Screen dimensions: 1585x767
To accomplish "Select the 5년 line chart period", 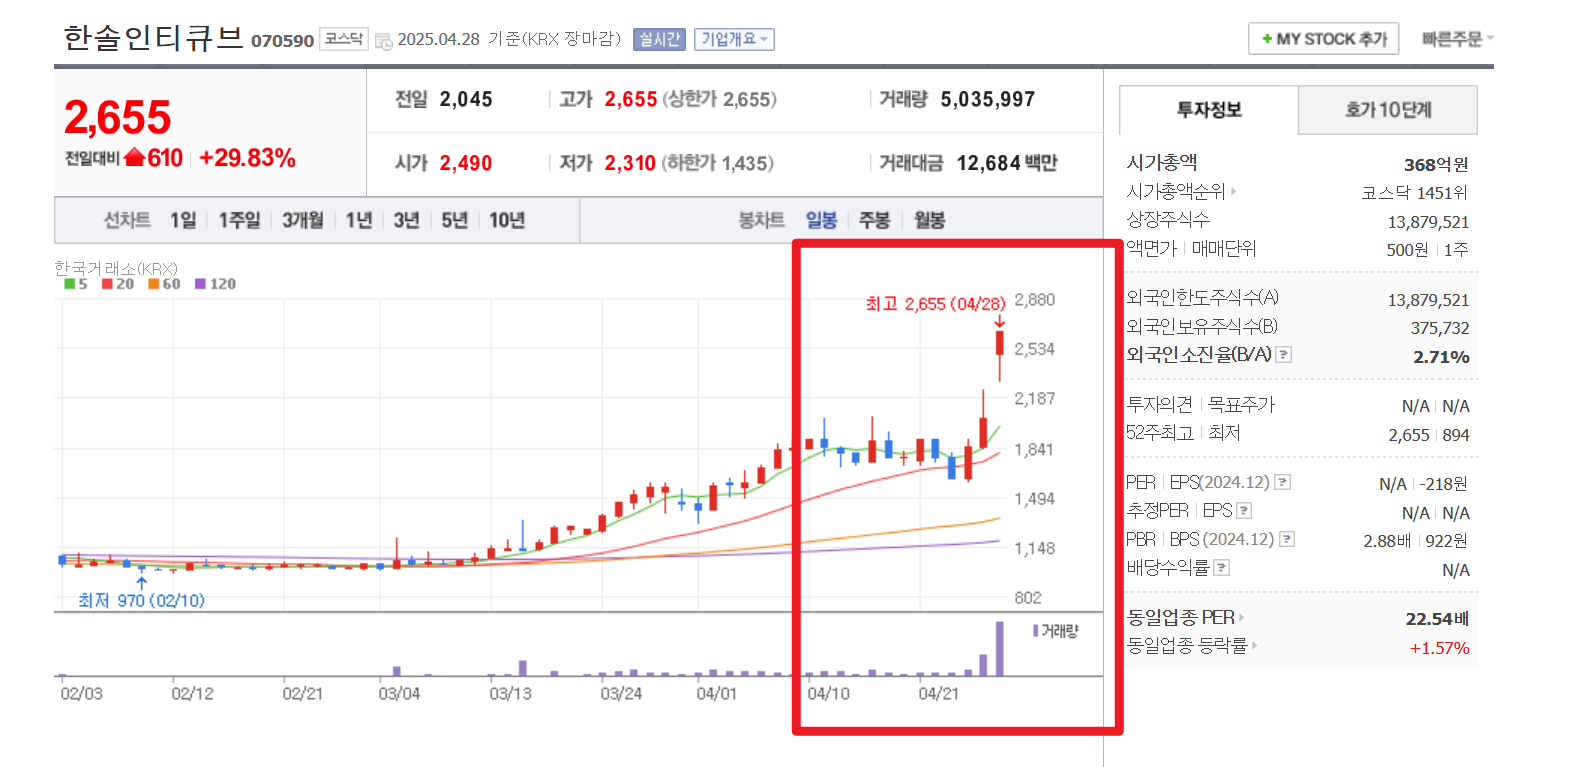I will point(454,220).
